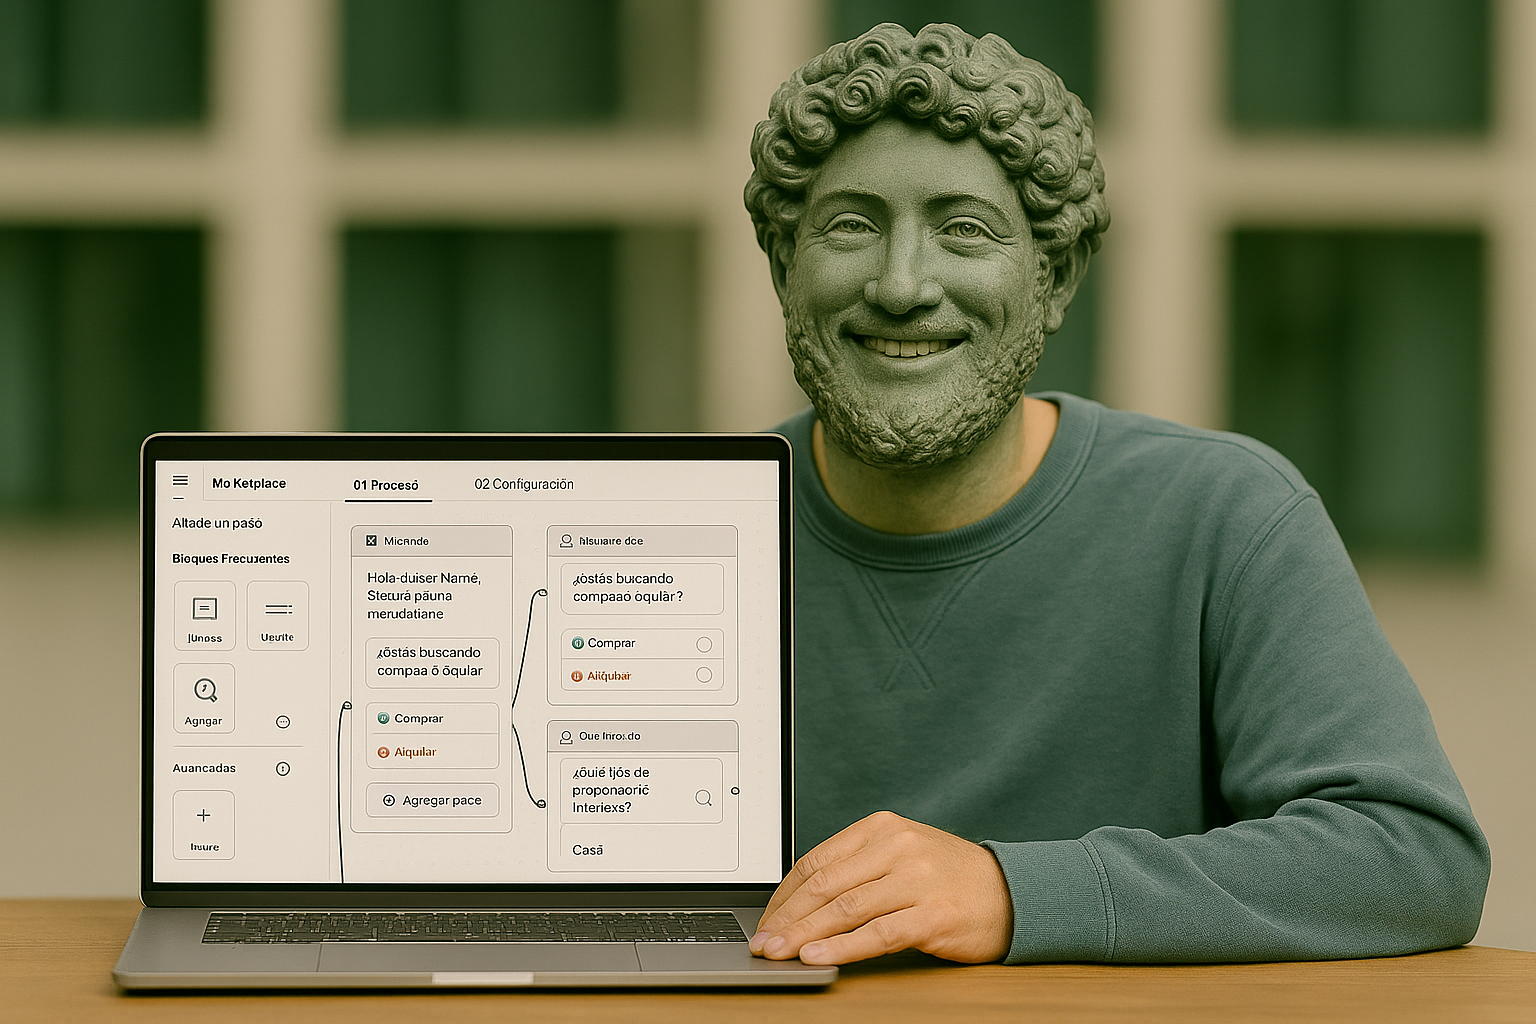Select the ñlsuaire dce card title
Screen dimensions: 1536x1024
pyautogui.click(x=611, y=541)
